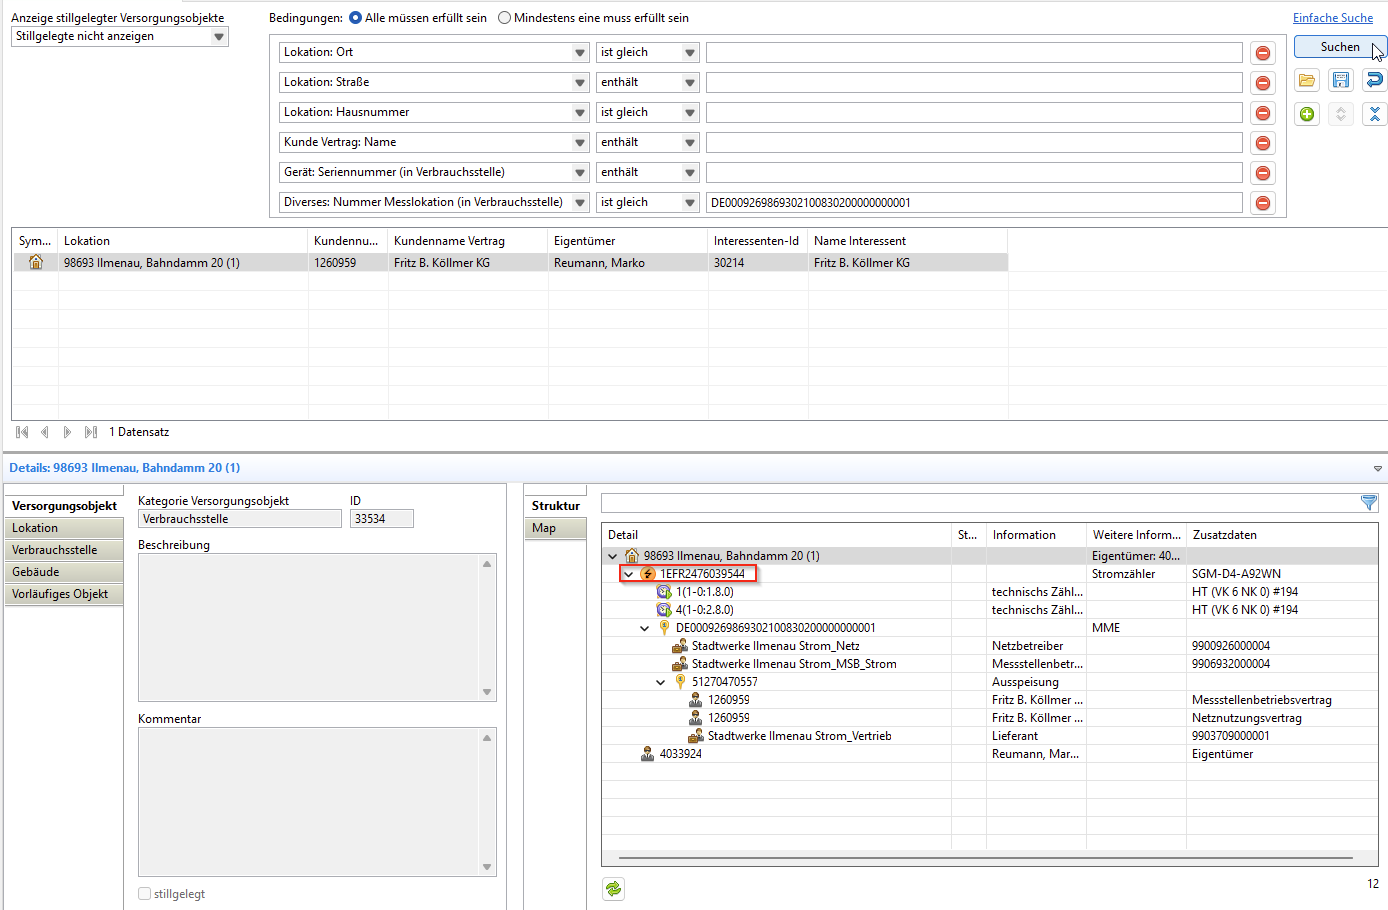1388x910 pixels.
Task: Click the Suchen button
Action: (1339, 47)
